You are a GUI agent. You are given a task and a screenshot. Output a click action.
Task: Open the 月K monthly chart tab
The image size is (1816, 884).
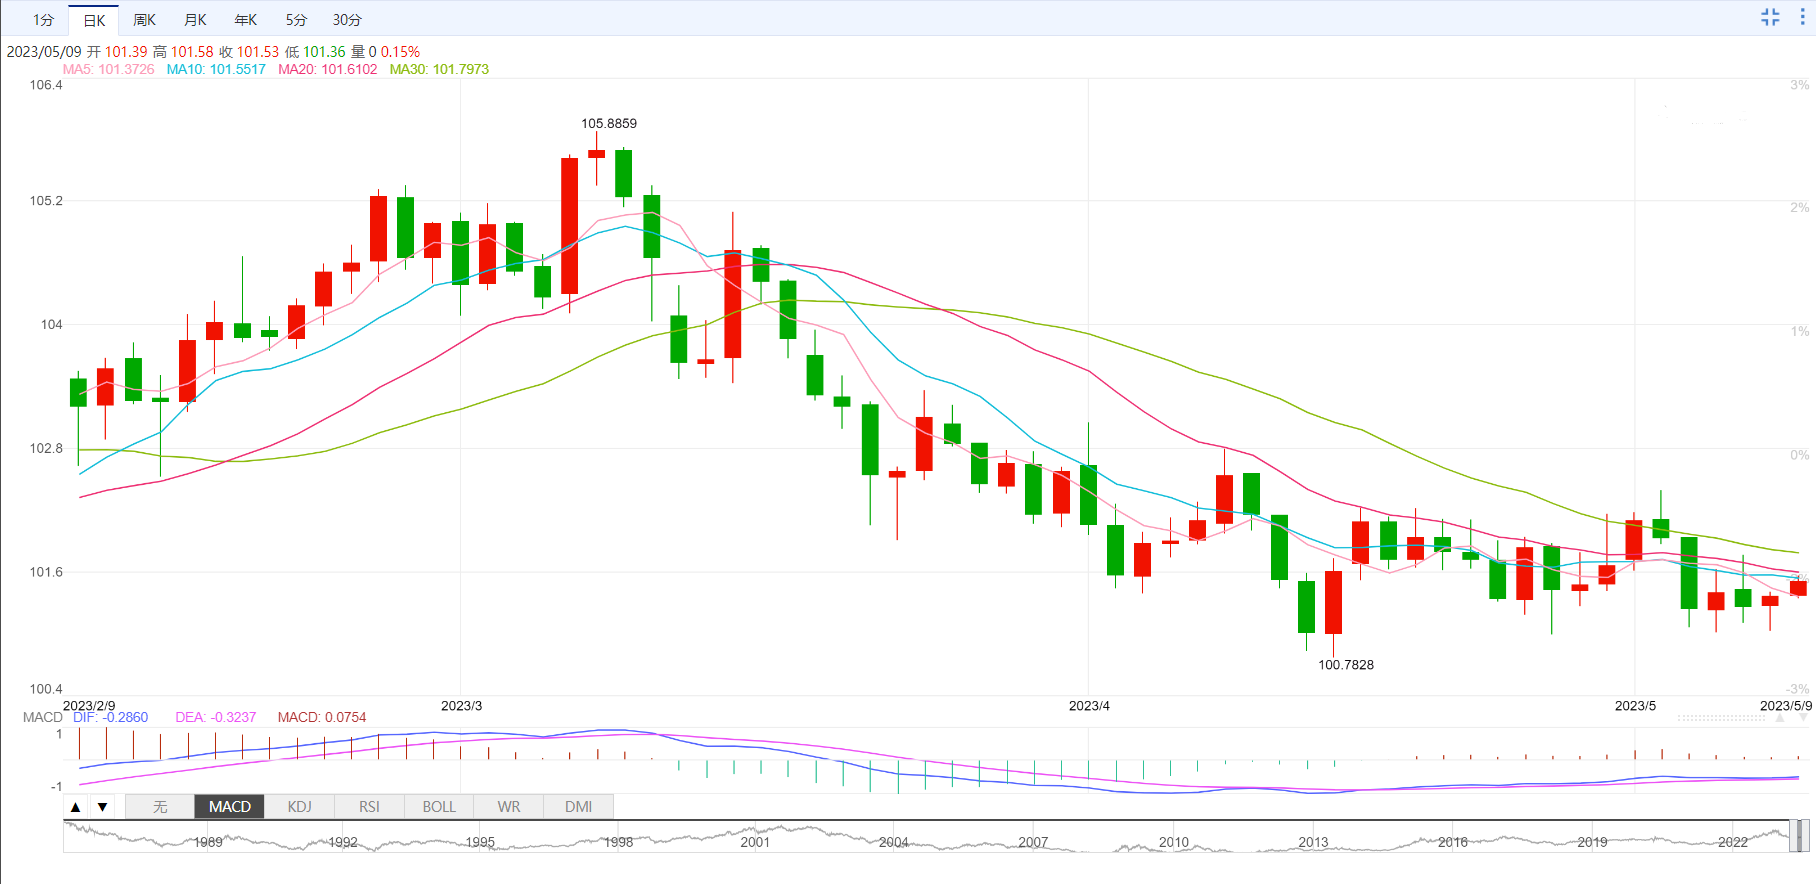(x=195, y=20)
